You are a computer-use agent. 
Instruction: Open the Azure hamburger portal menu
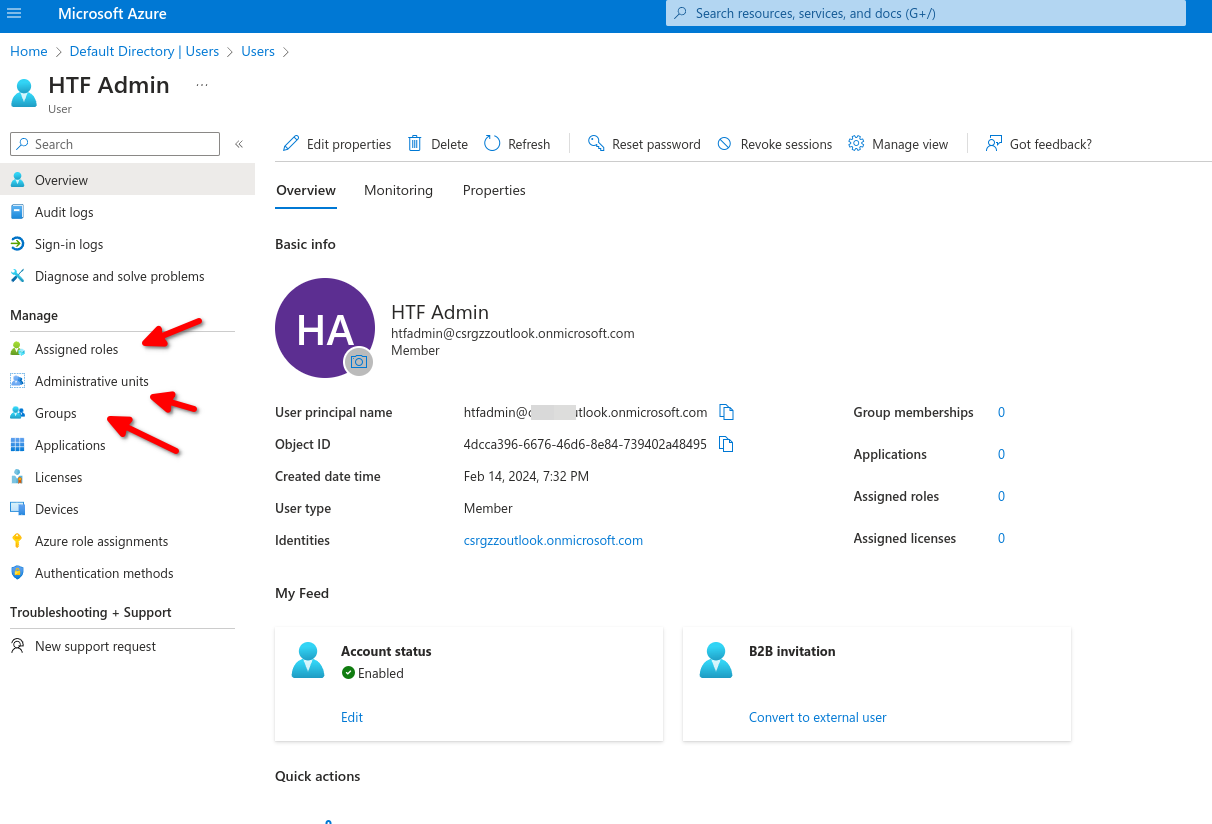[x=14, y=14]
